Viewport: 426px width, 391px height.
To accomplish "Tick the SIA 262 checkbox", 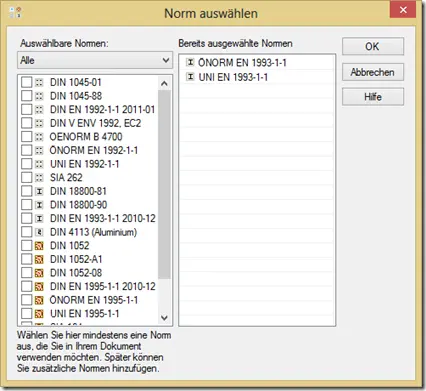I will (x=27, y=178).
